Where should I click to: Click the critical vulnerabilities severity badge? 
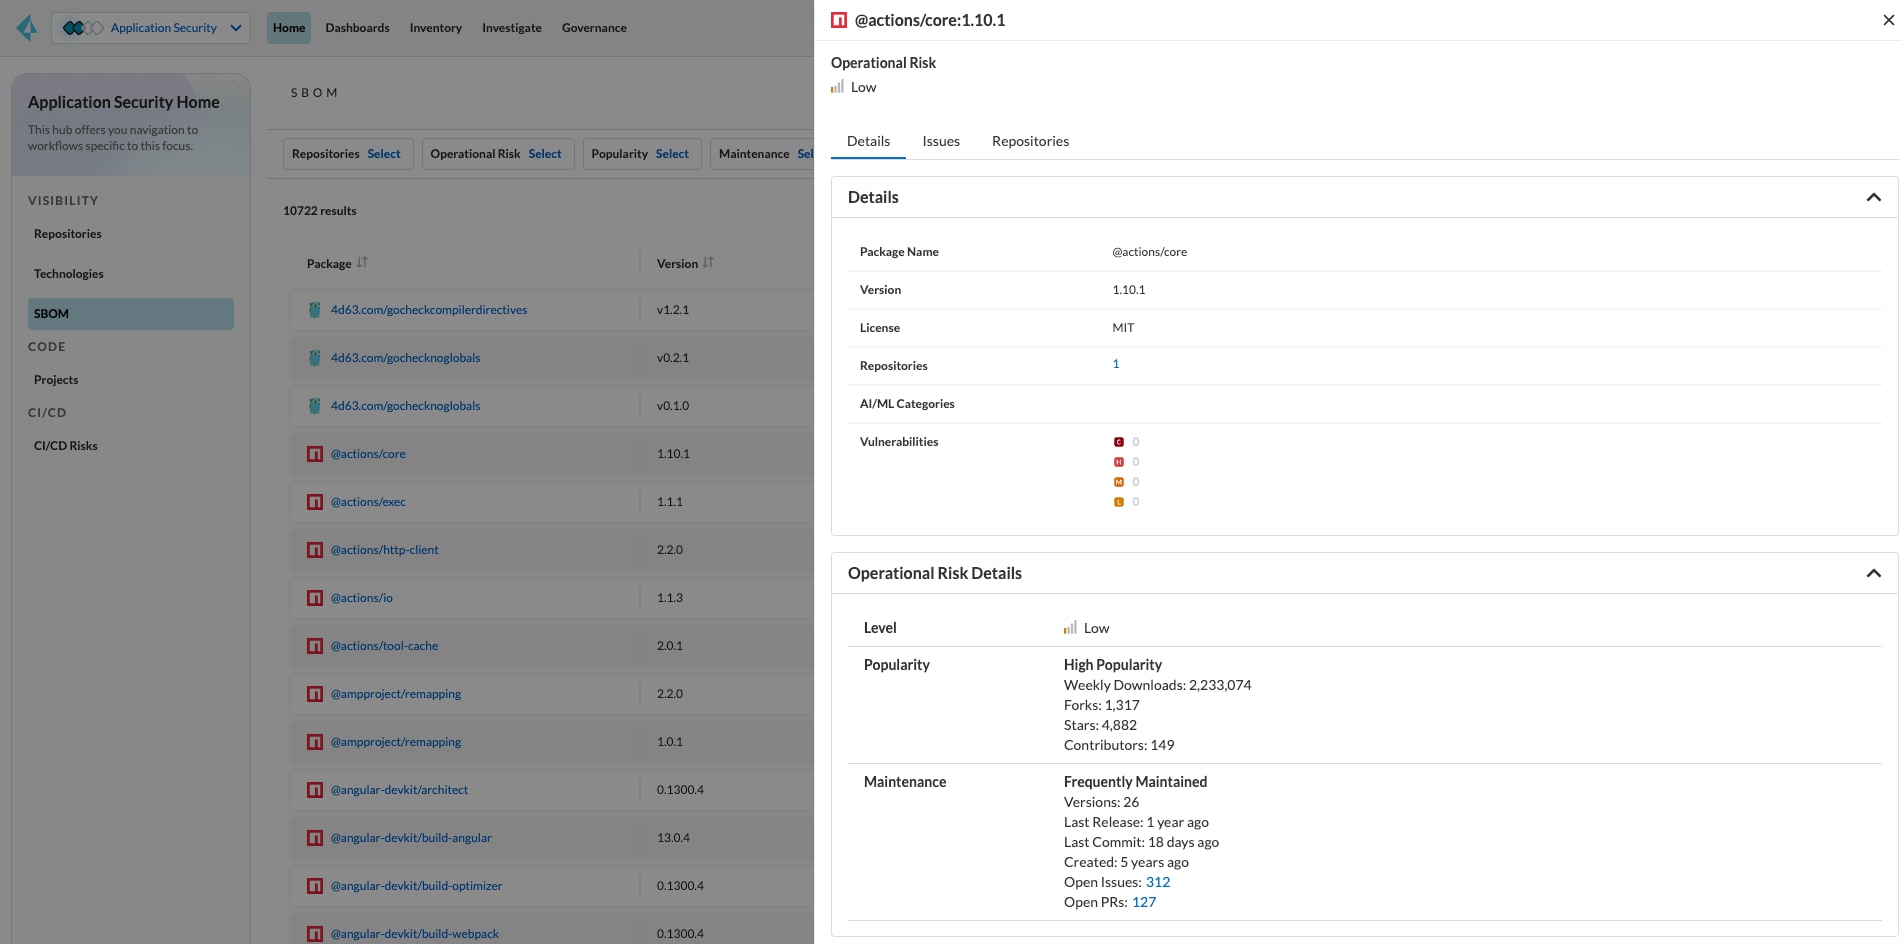tap(1119, 442)
